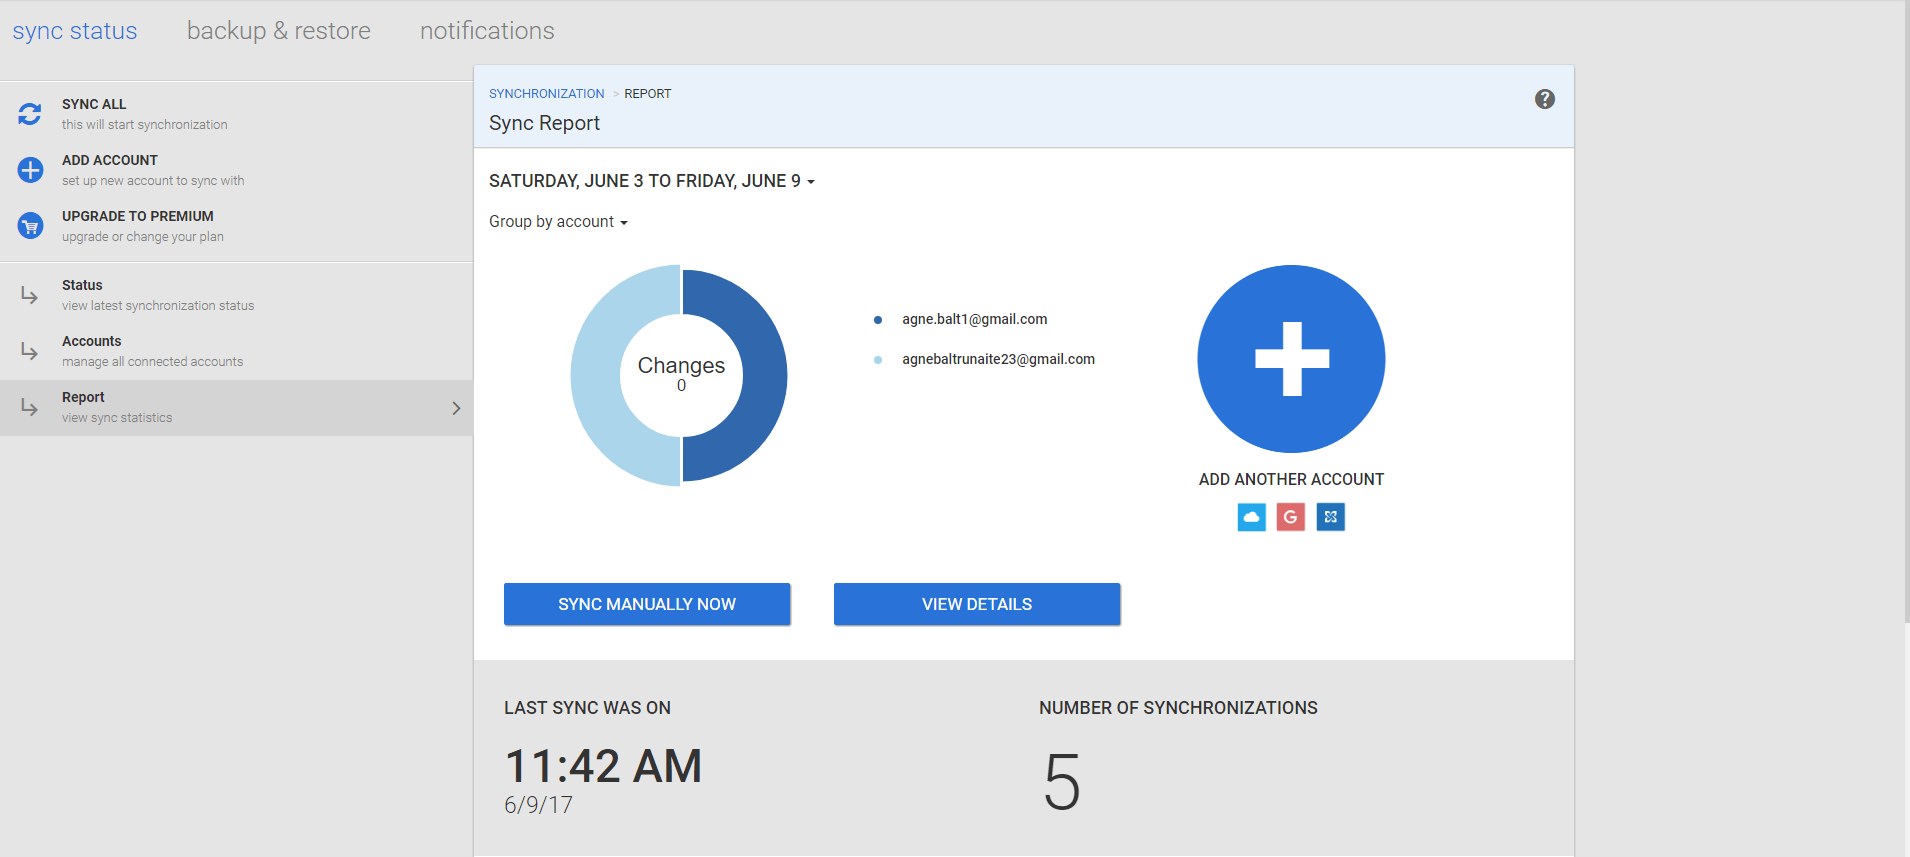This screenshot has height=857, width=1910.
Task: Click the View Details button
Action: tap(976, 604)
